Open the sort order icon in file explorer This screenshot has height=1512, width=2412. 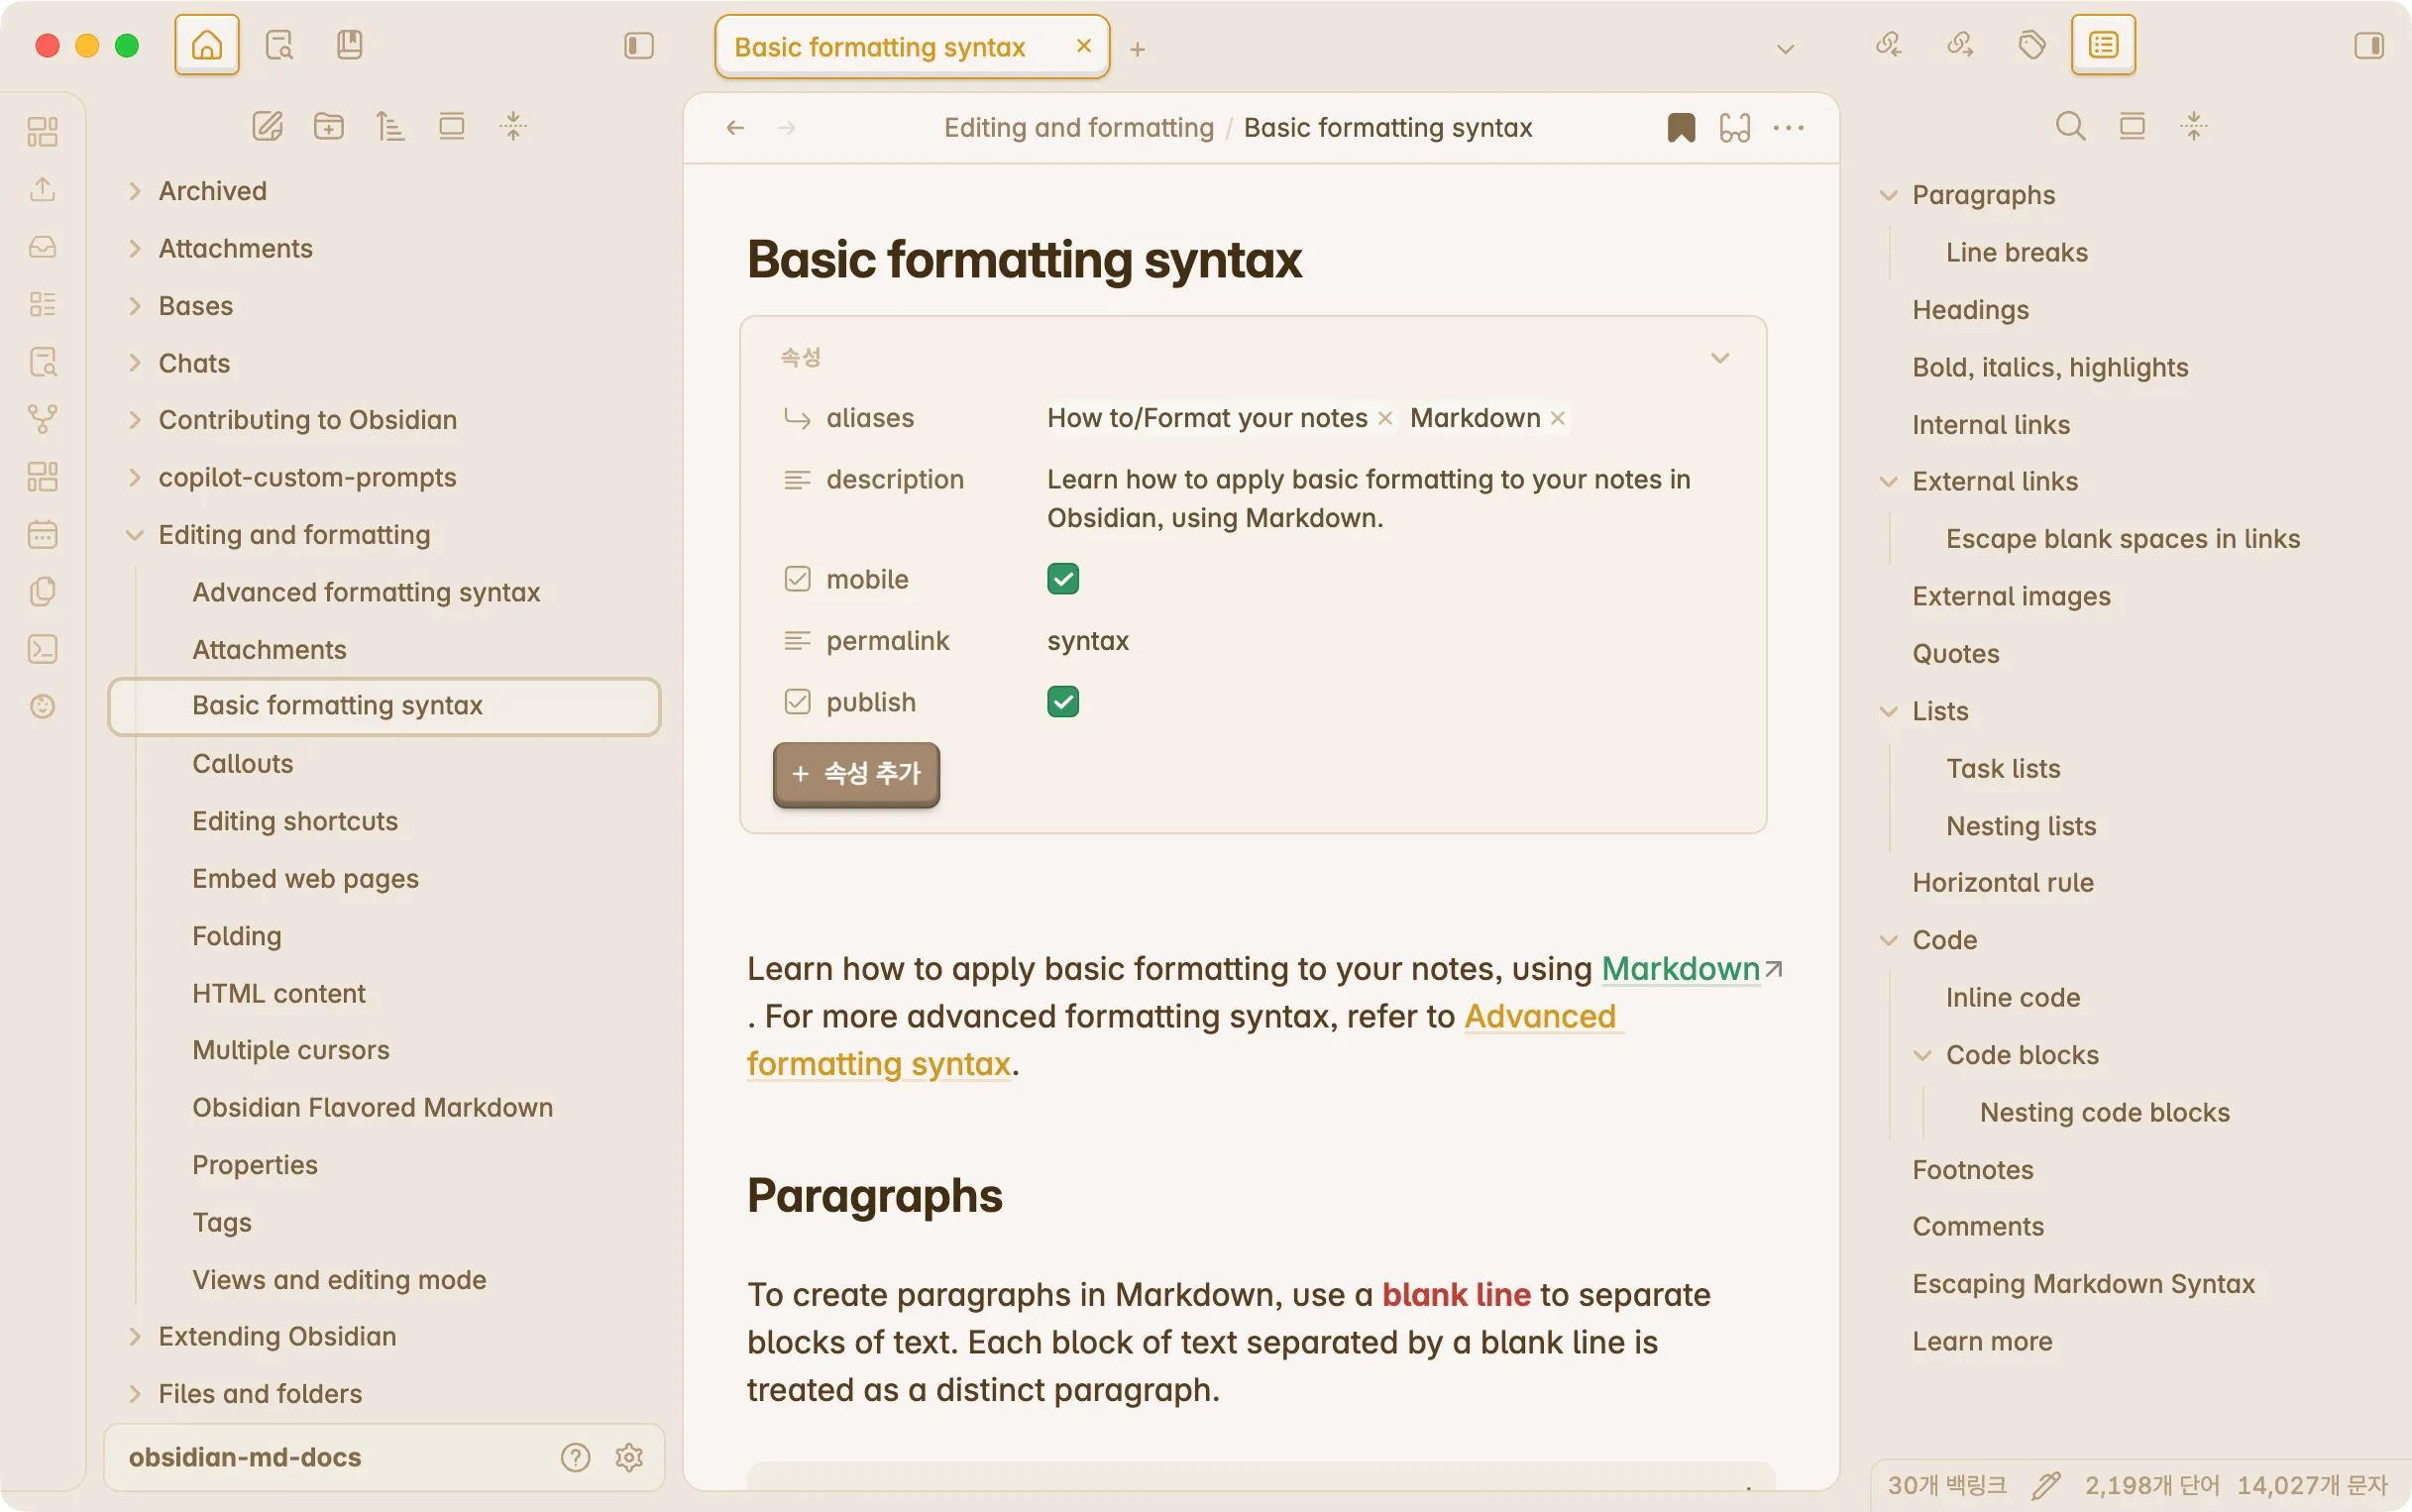389,126
